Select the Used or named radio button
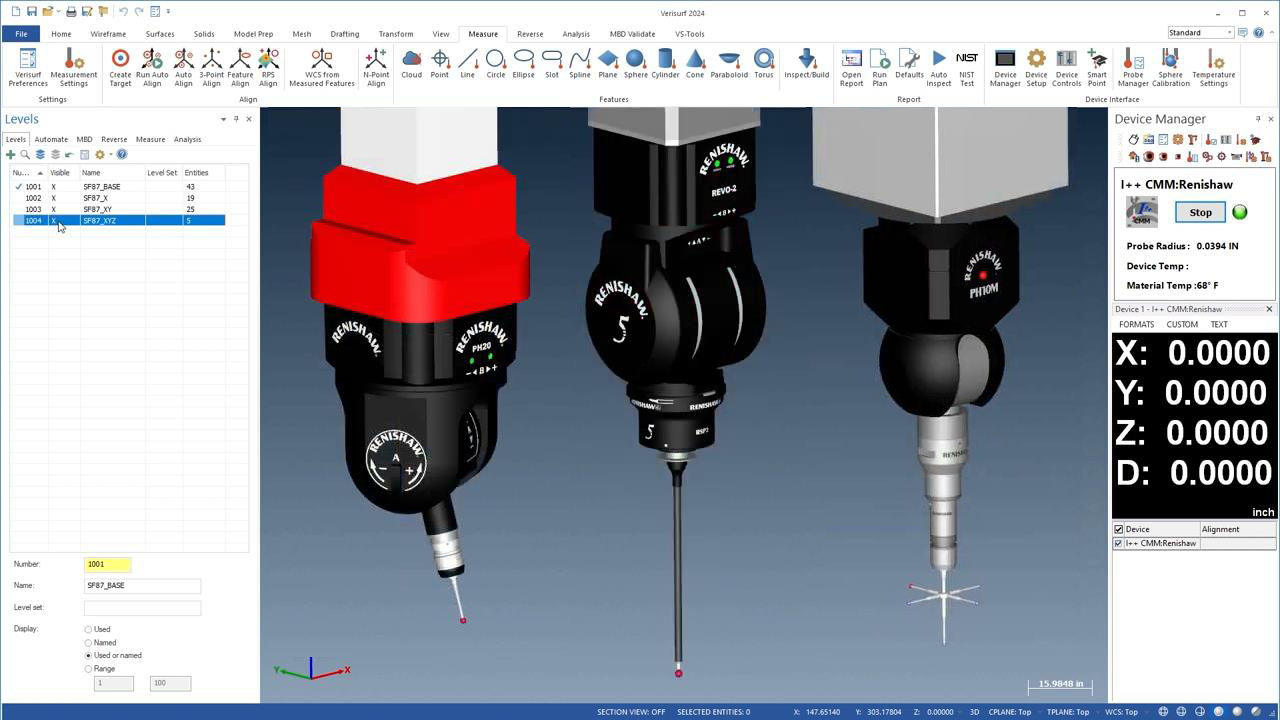The width and height of the screenshot is (1280, 720). coord(88,655)
